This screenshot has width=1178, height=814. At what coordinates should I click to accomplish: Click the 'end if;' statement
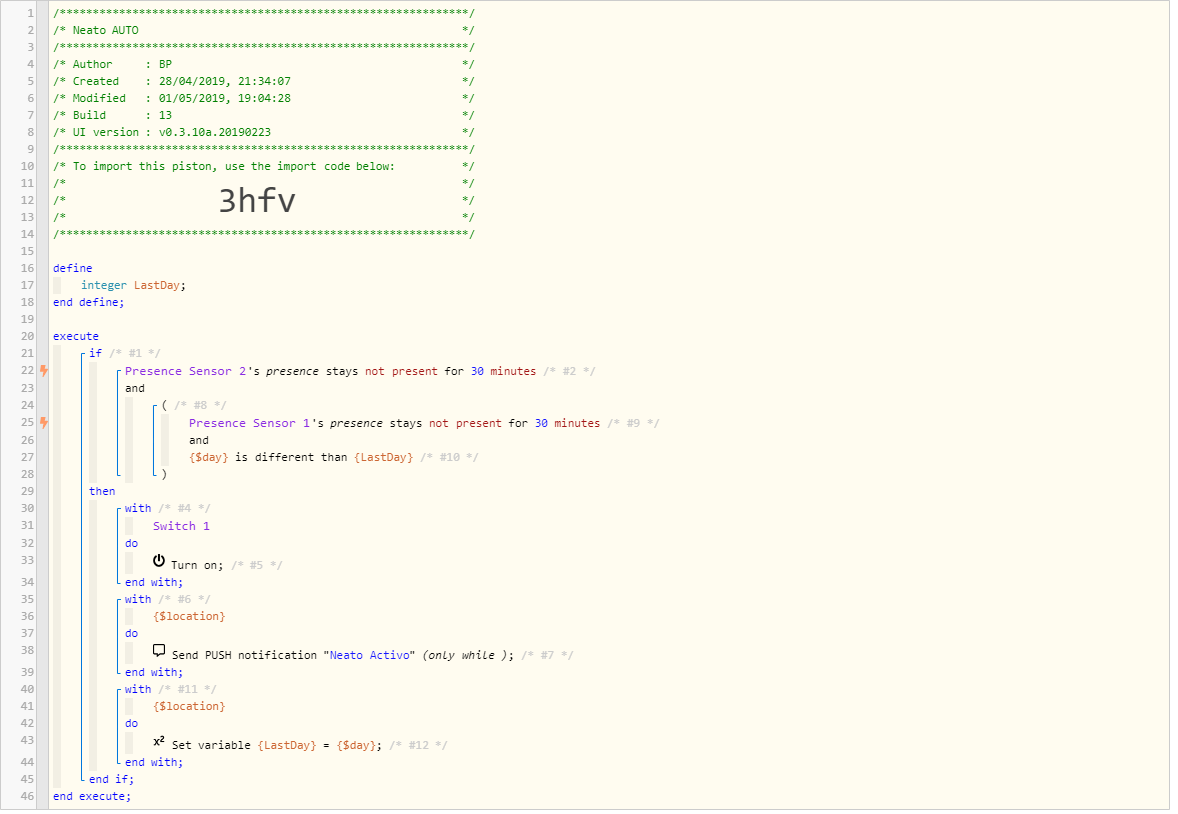pyautogui.click(x=111, y=780)
